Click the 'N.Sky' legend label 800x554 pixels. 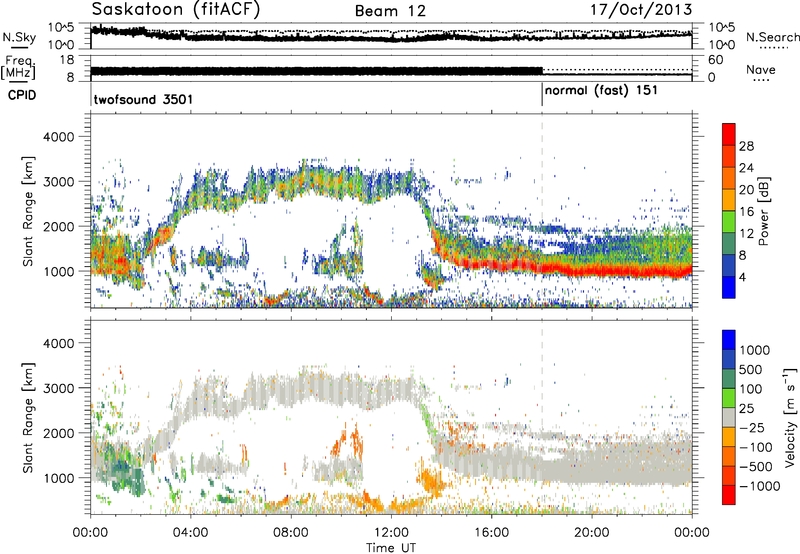click(x=19, y=37)
